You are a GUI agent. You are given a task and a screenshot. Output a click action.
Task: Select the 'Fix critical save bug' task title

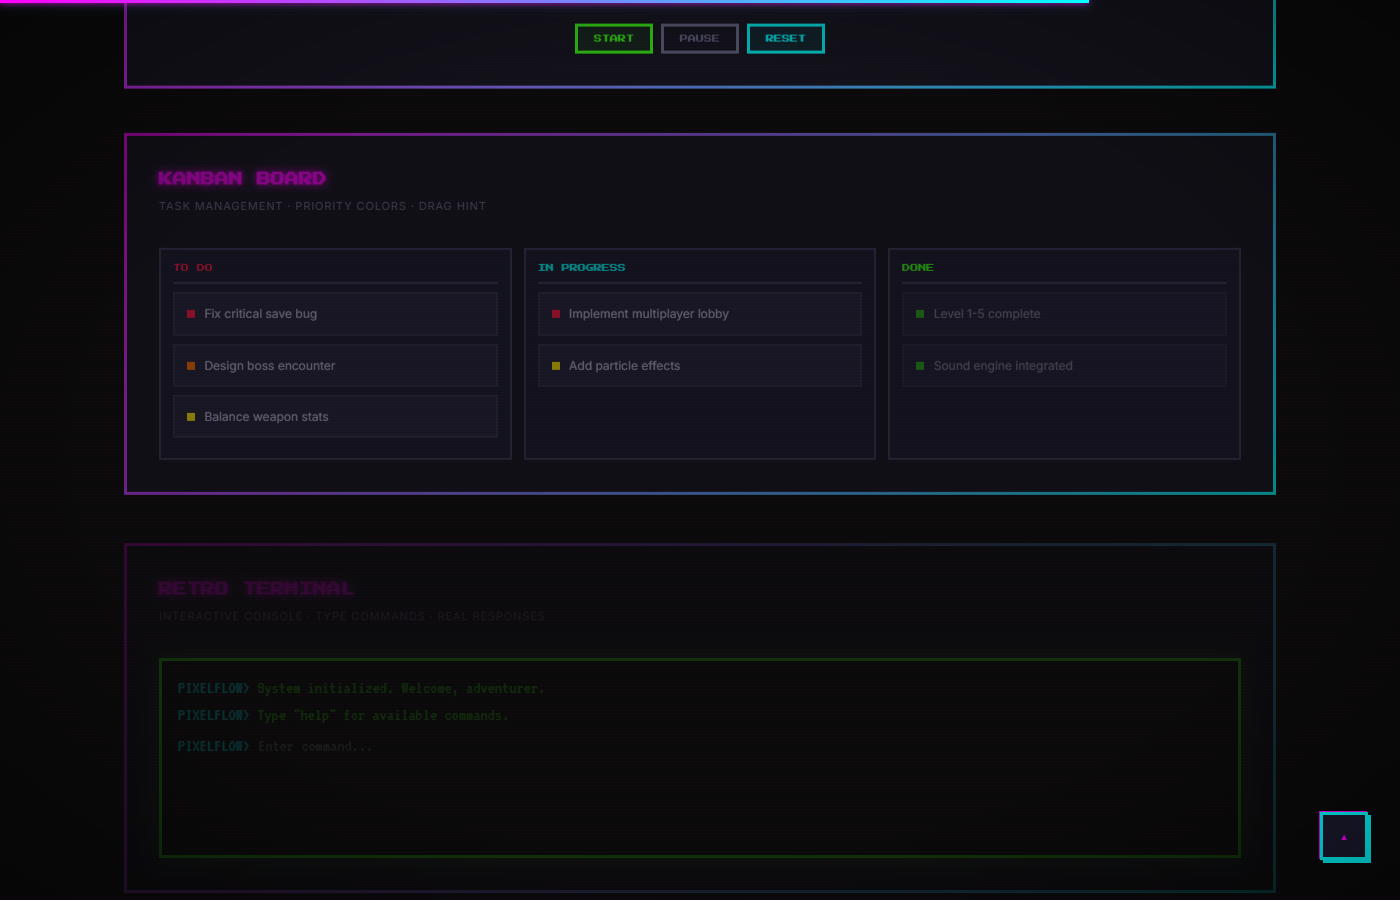pos(260,314)
